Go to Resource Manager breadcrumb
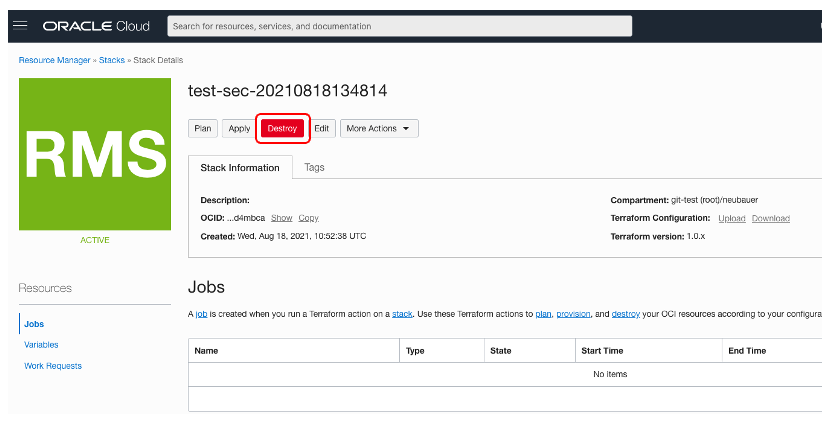 pos(55,60)
